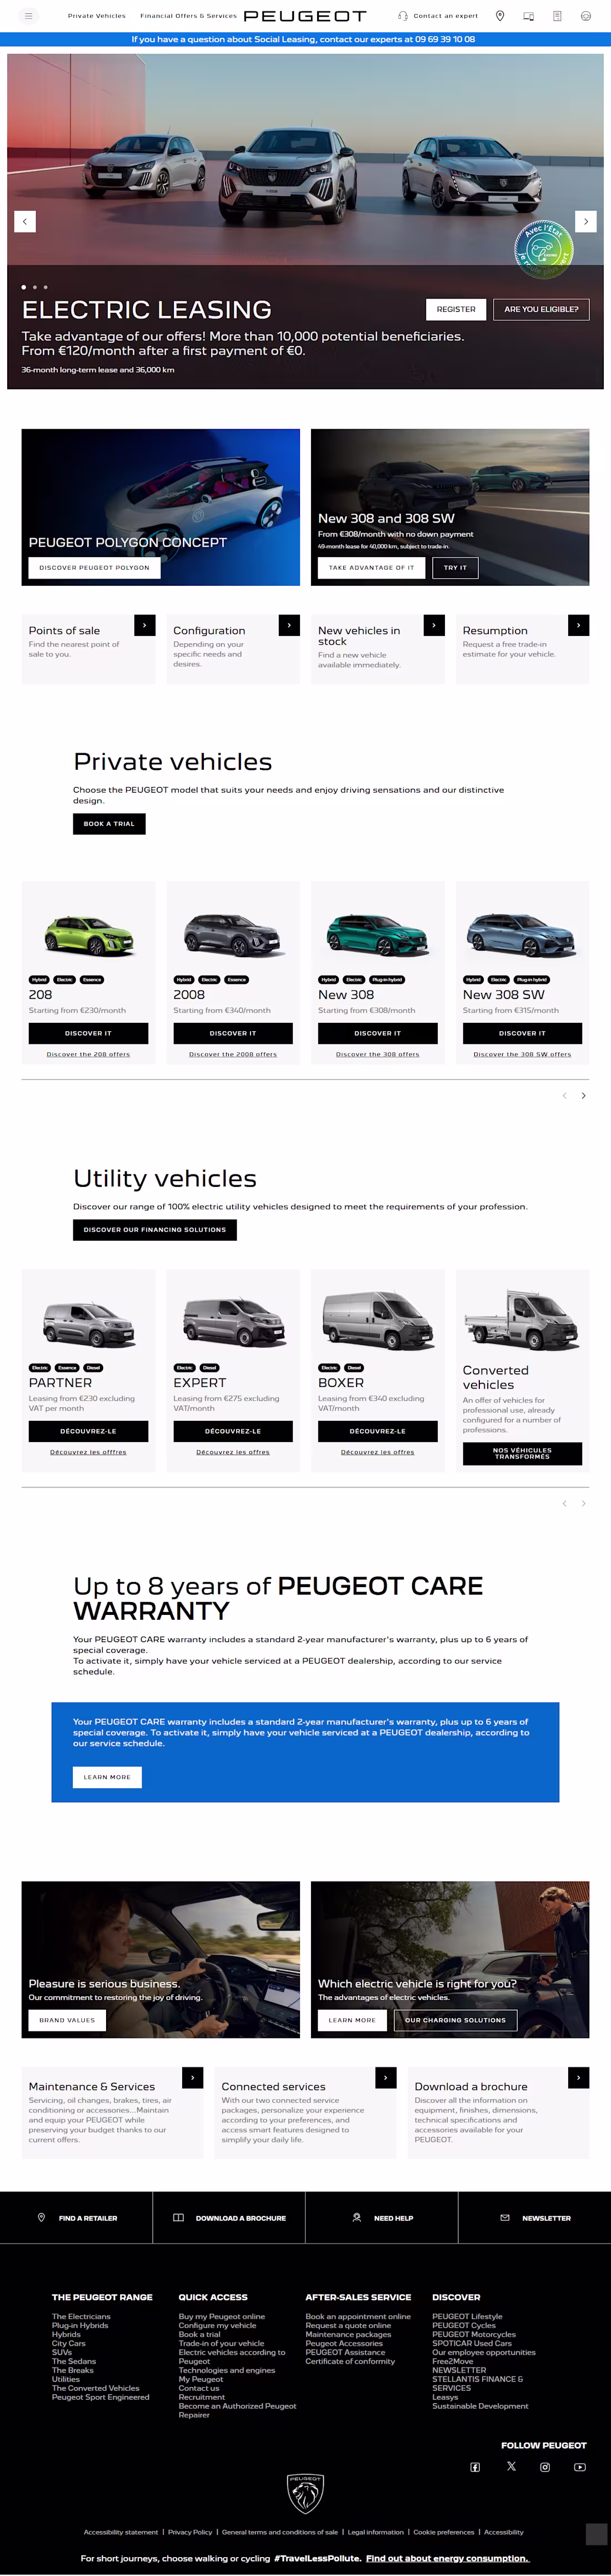Image resolution: width=611 pixels, height=2576 pixels.
Task: Open Peugeot YouTube channel icon
Action: click(x=580, y=2467)
